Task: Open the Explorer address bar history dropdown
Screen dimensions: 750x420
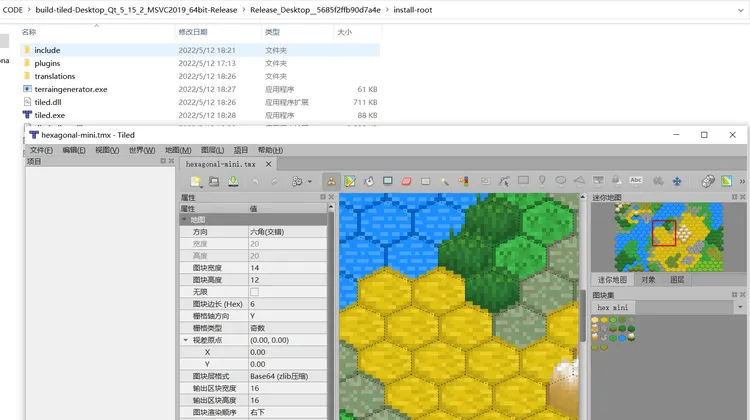Action: (741, 10)
